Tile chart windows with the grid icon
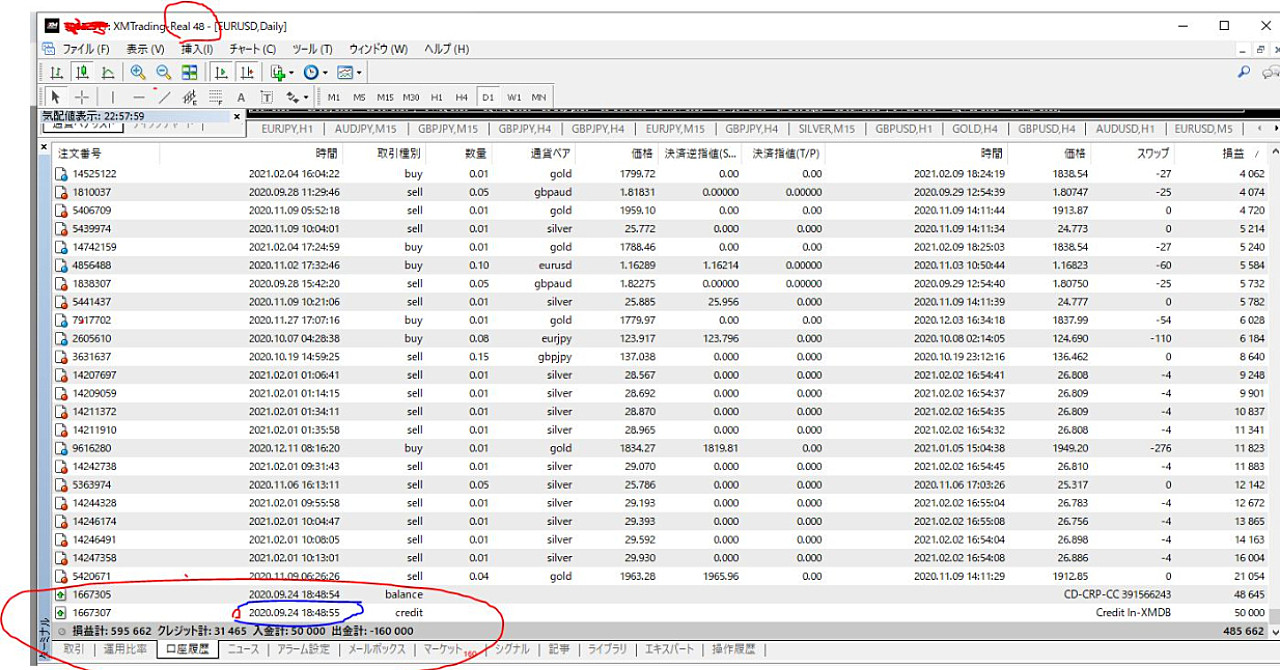The width and height of the screenshot is (1280, 670). [x=190, y=72]
